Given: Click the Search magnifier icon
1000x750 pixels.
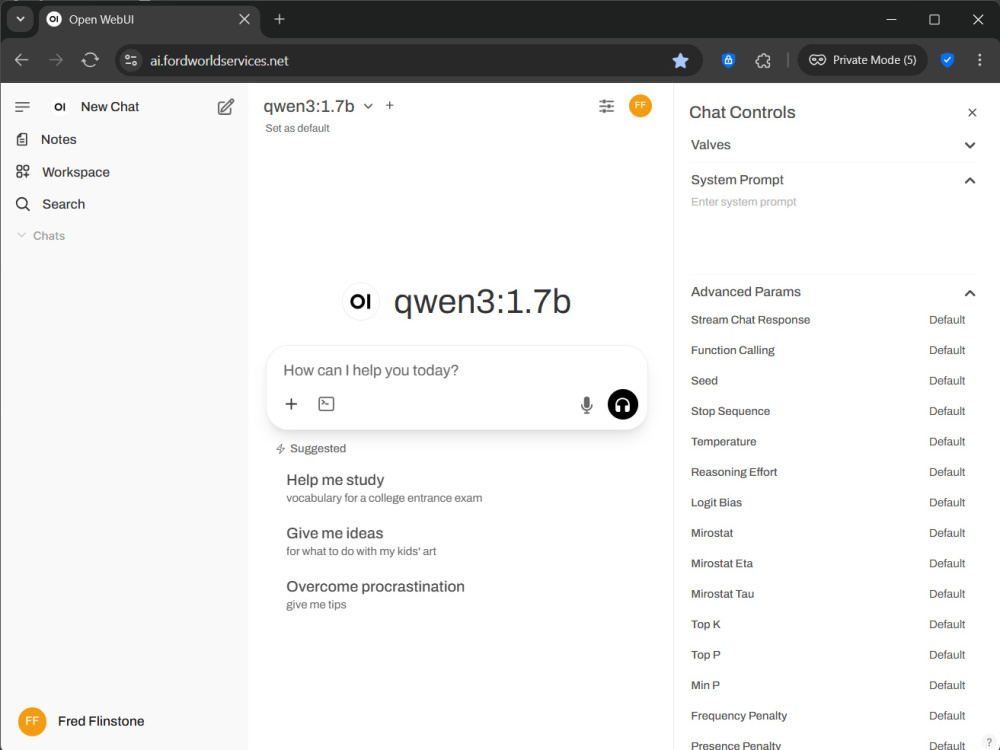Looking at the screenshot, I should point(22,204).
